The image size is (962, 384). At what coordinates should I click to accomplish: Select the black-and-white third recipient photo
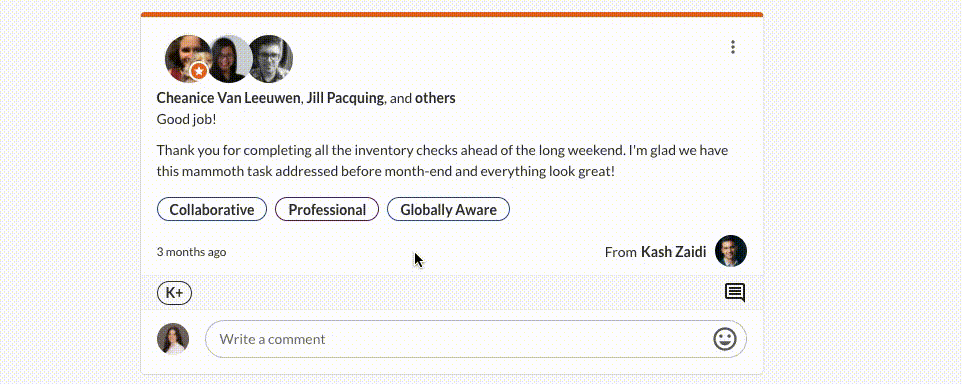[x=271, y=59]
